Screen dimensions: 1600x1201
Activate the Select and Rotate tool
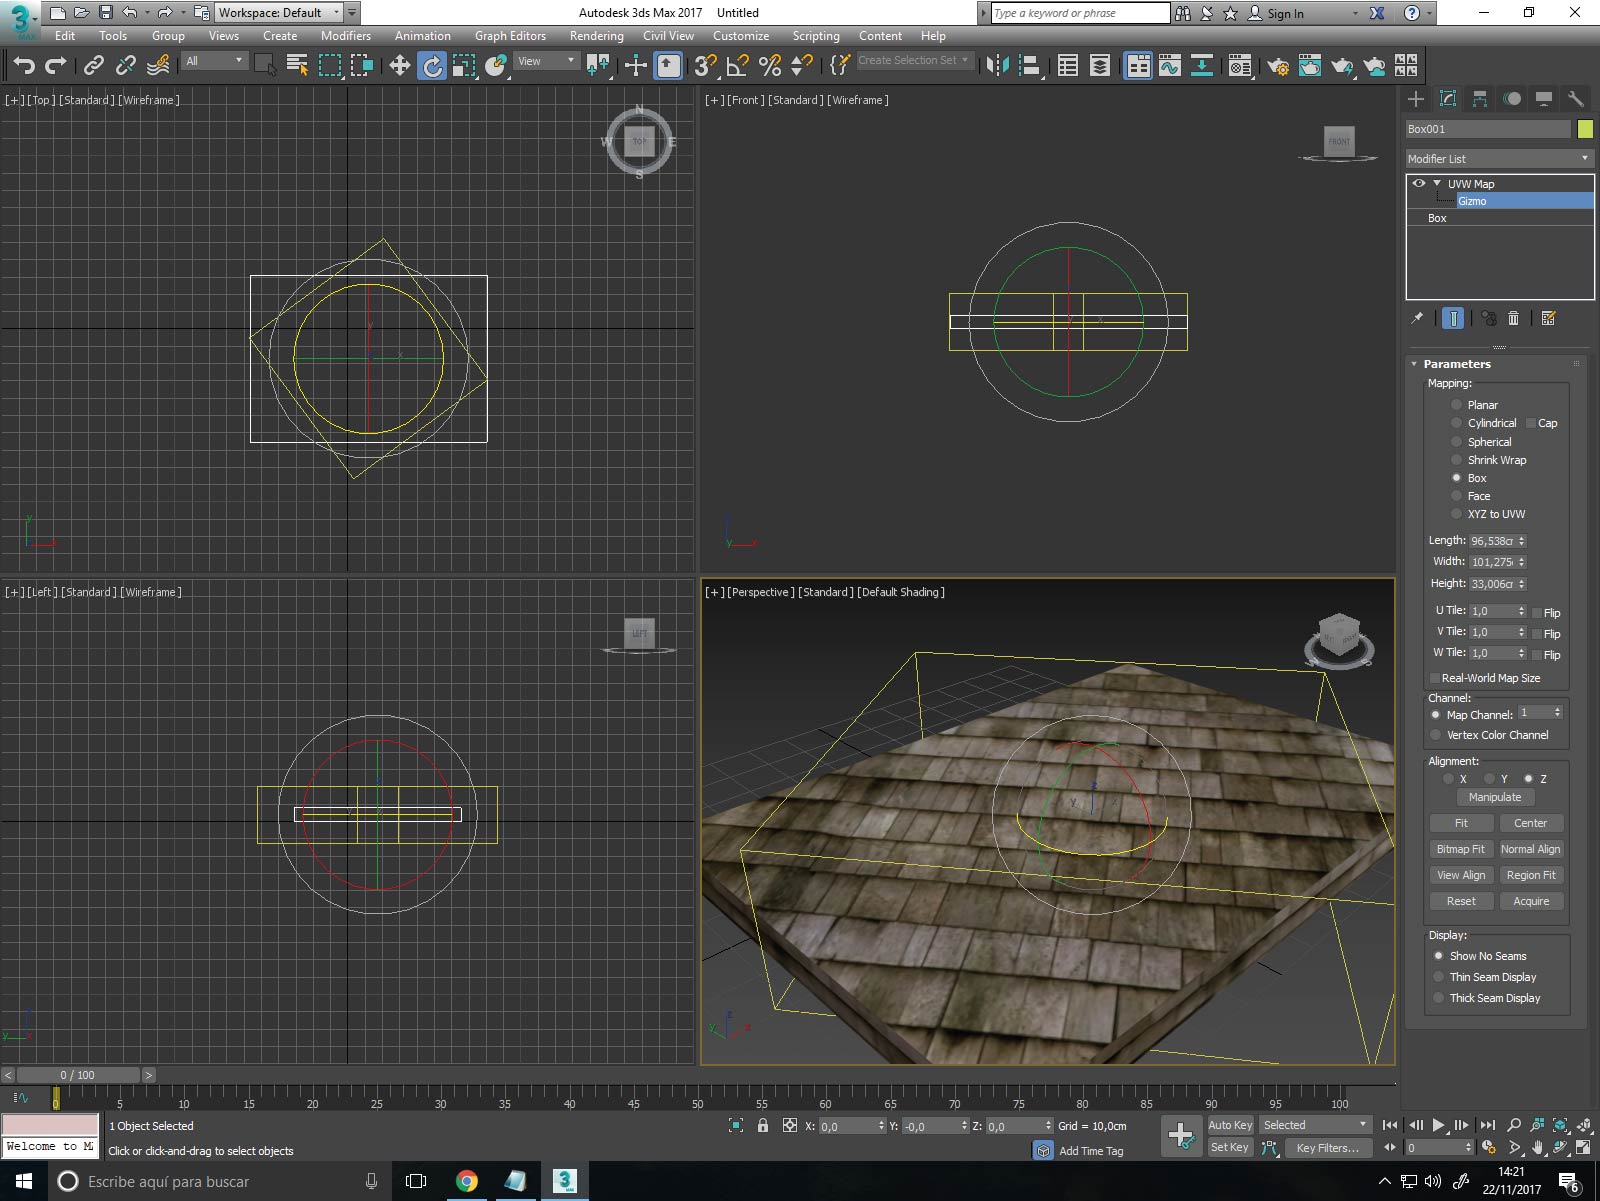432,66
